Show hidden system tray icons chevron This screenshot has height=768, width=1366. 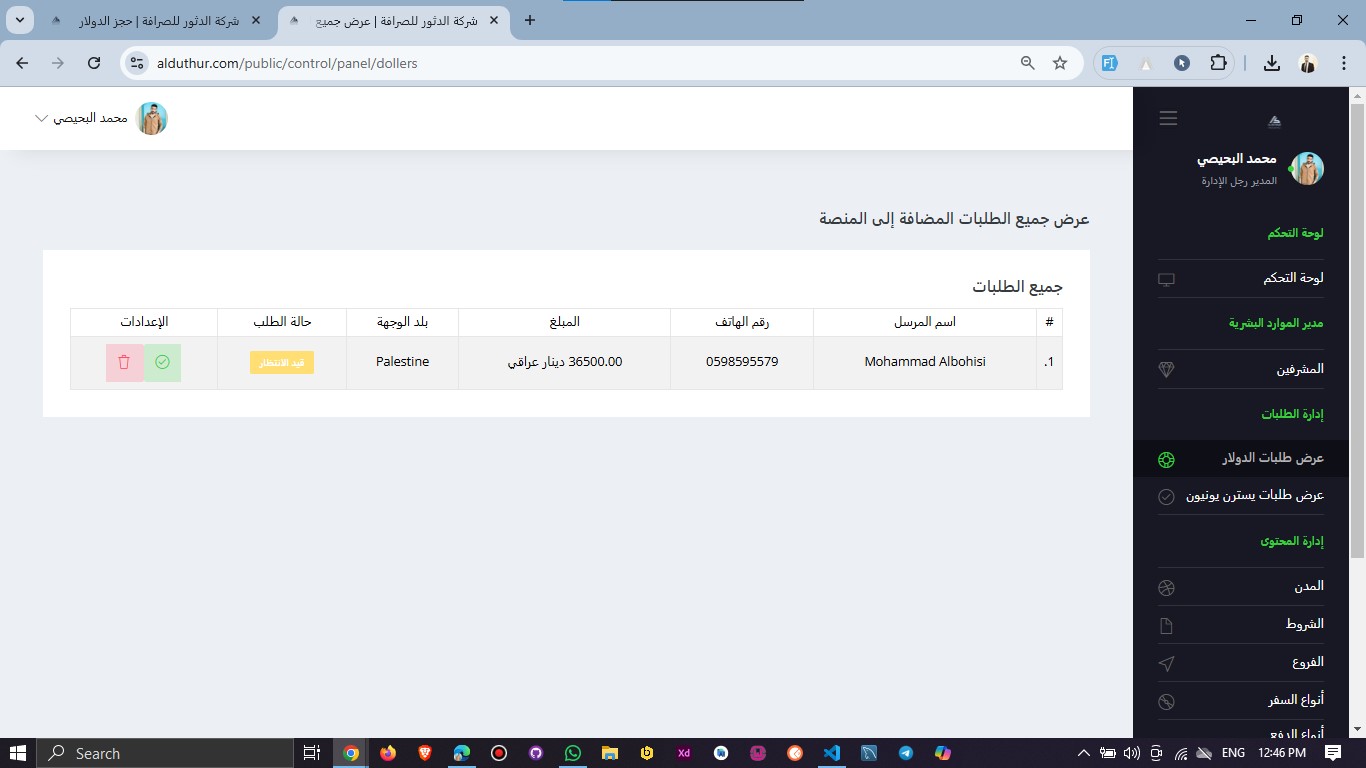(x=1084, y=753)
